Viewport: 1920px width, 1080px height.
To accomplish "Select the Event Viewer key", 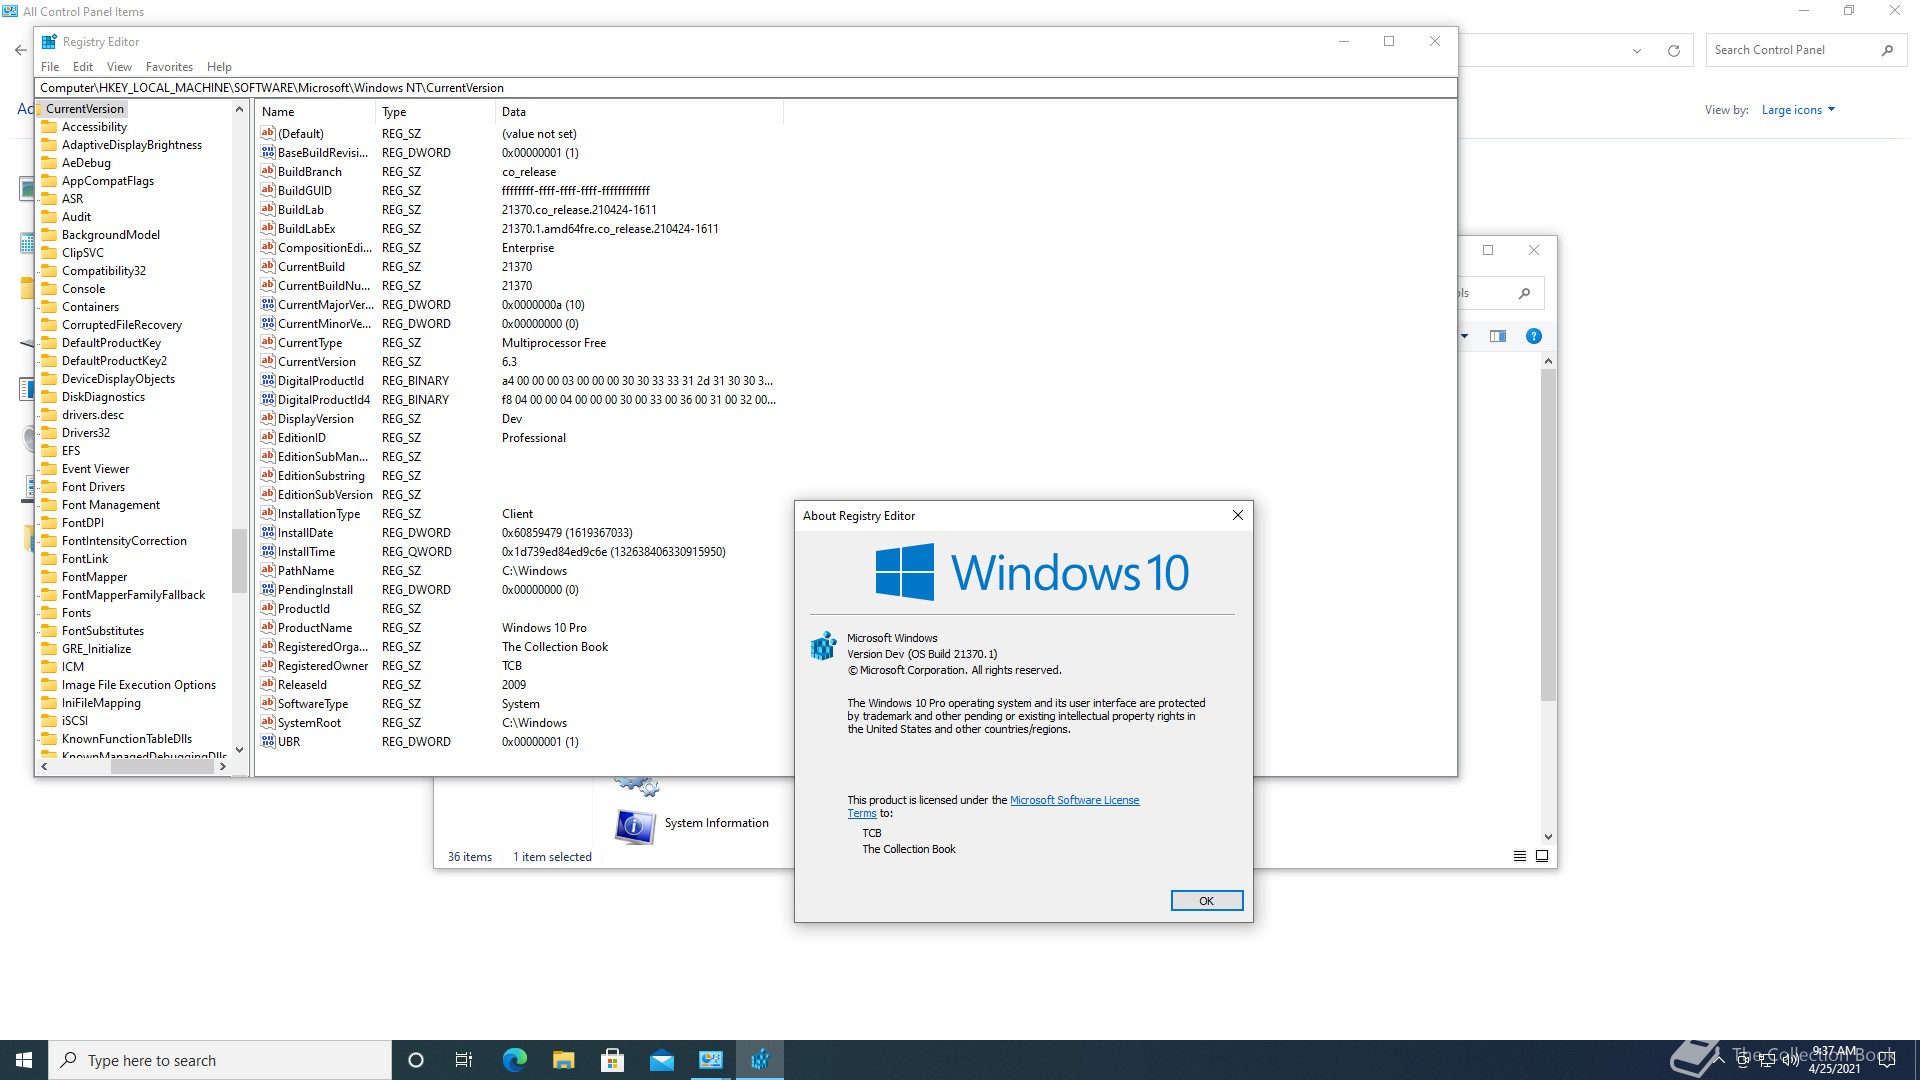I will point(95,469).
